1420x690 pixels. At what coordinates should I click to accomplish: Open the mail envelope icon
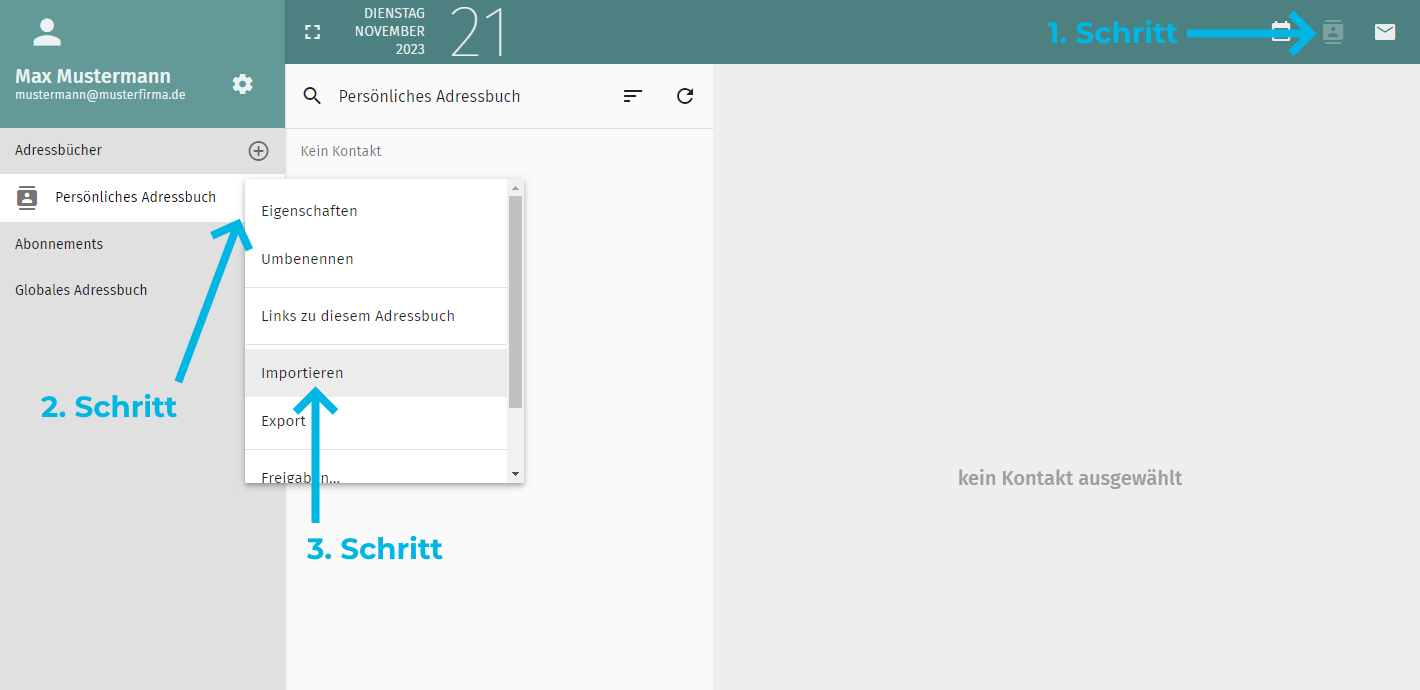pos(1385,32)
